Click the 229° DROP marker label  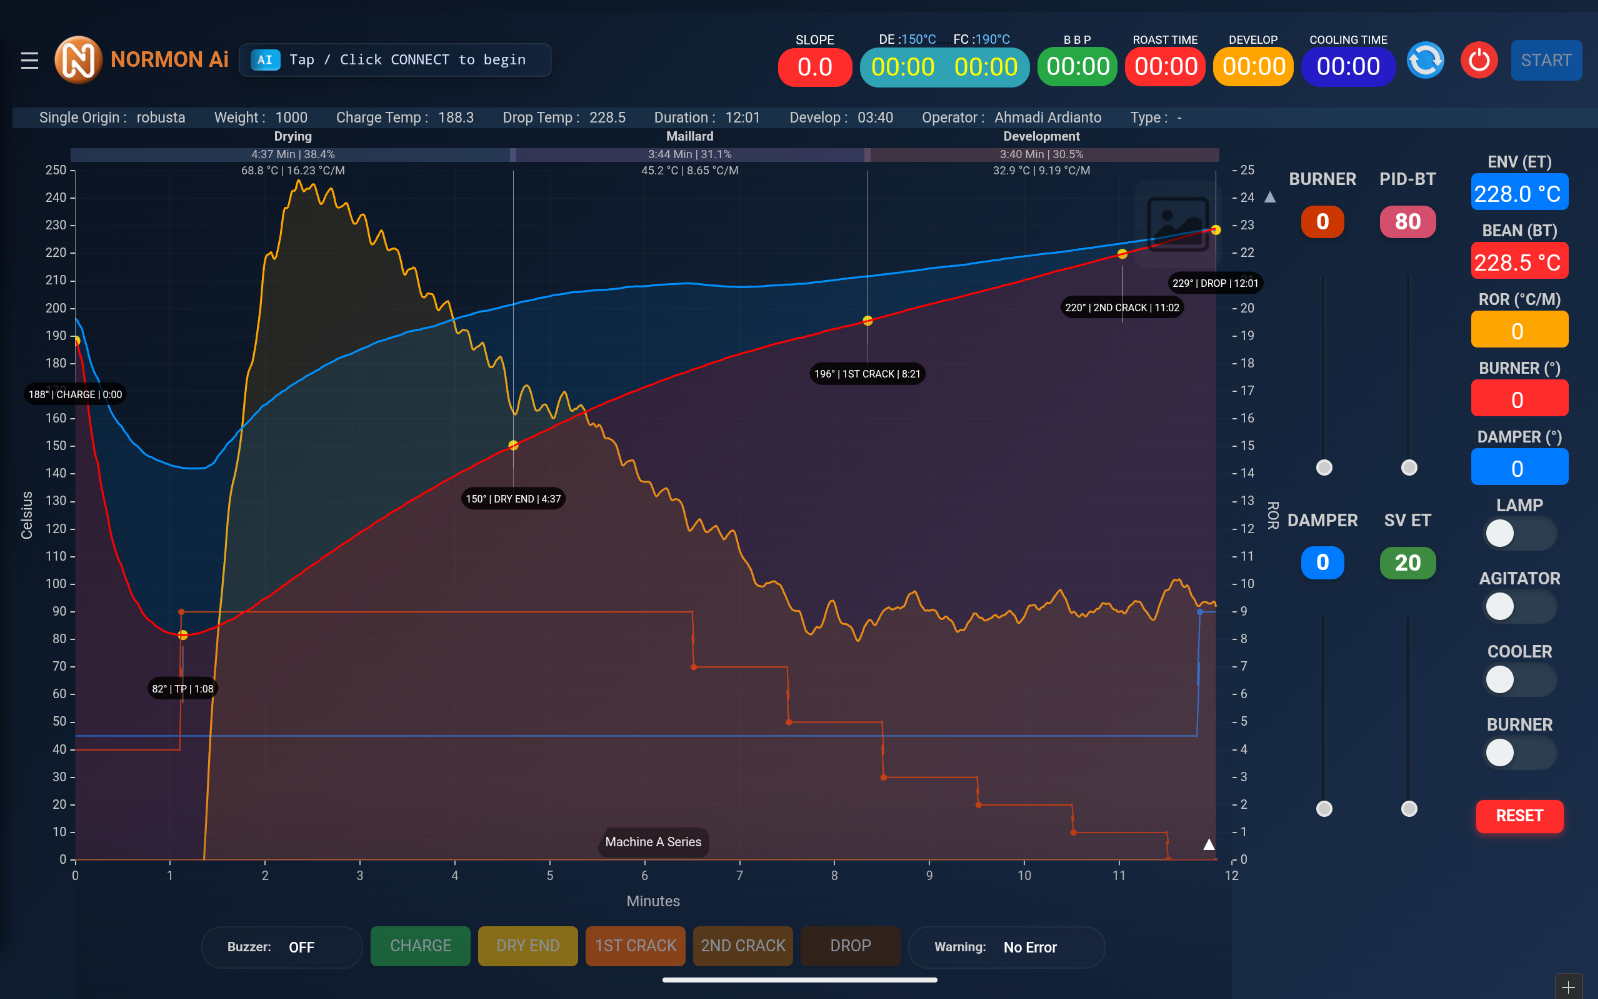(1215, 283)
